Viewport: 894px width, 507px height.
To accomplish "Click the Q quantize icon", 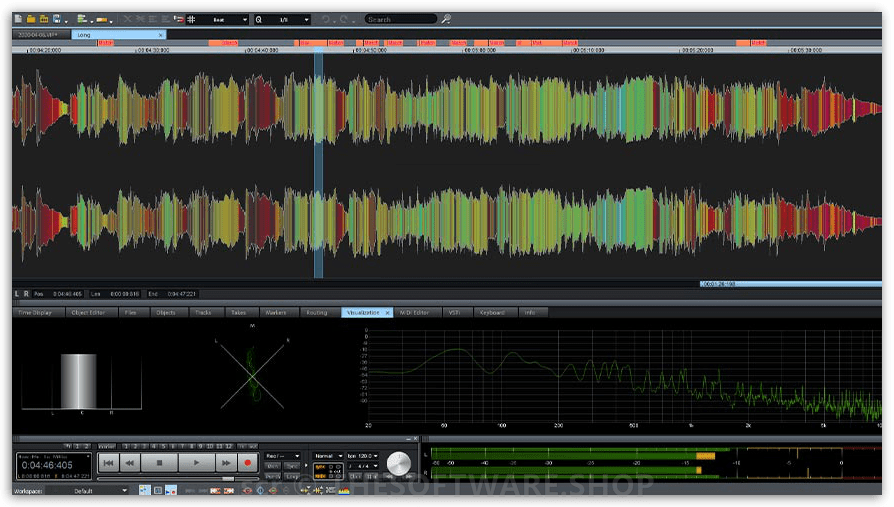I will pos(259,19).
